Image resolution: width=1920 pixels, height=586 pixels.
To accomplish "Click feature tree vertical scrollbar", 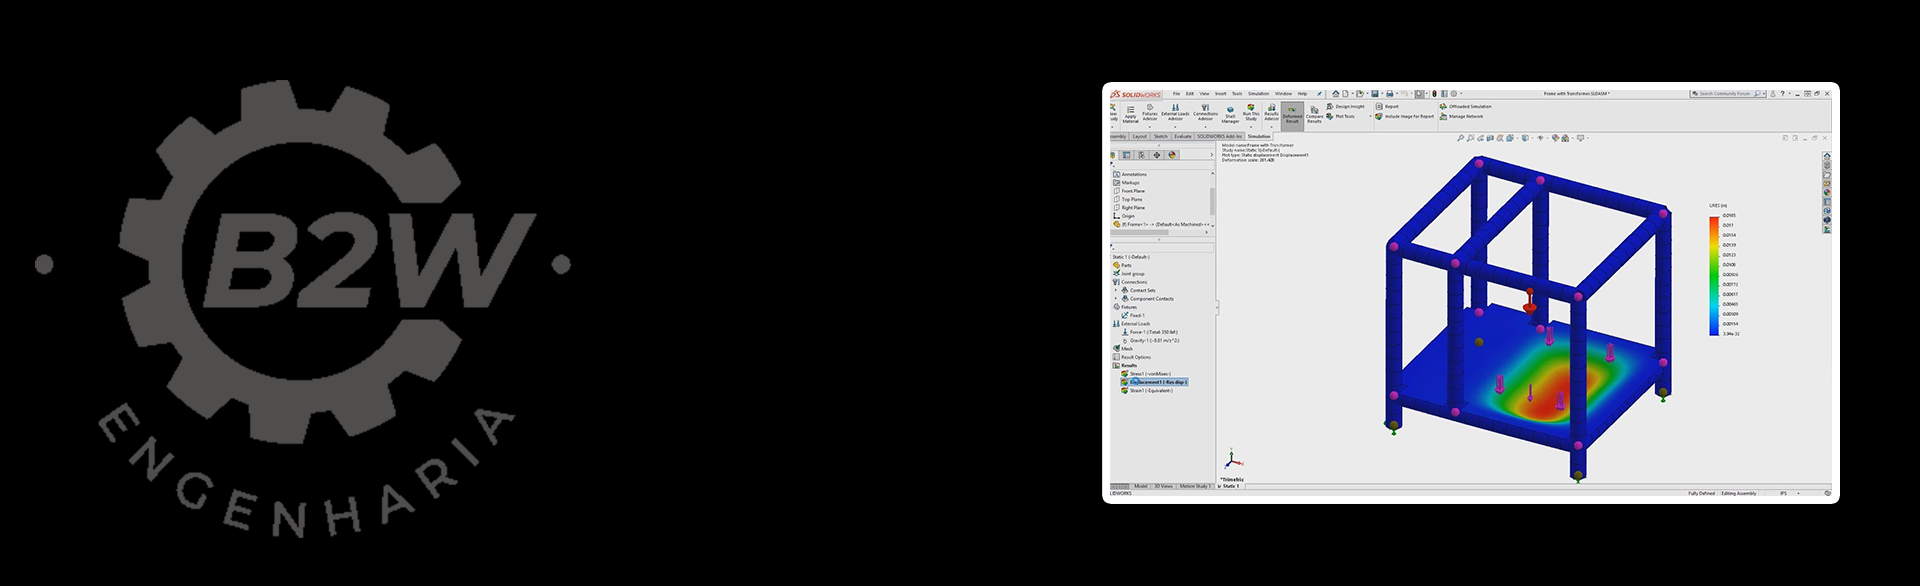I will pos(1212,201).
